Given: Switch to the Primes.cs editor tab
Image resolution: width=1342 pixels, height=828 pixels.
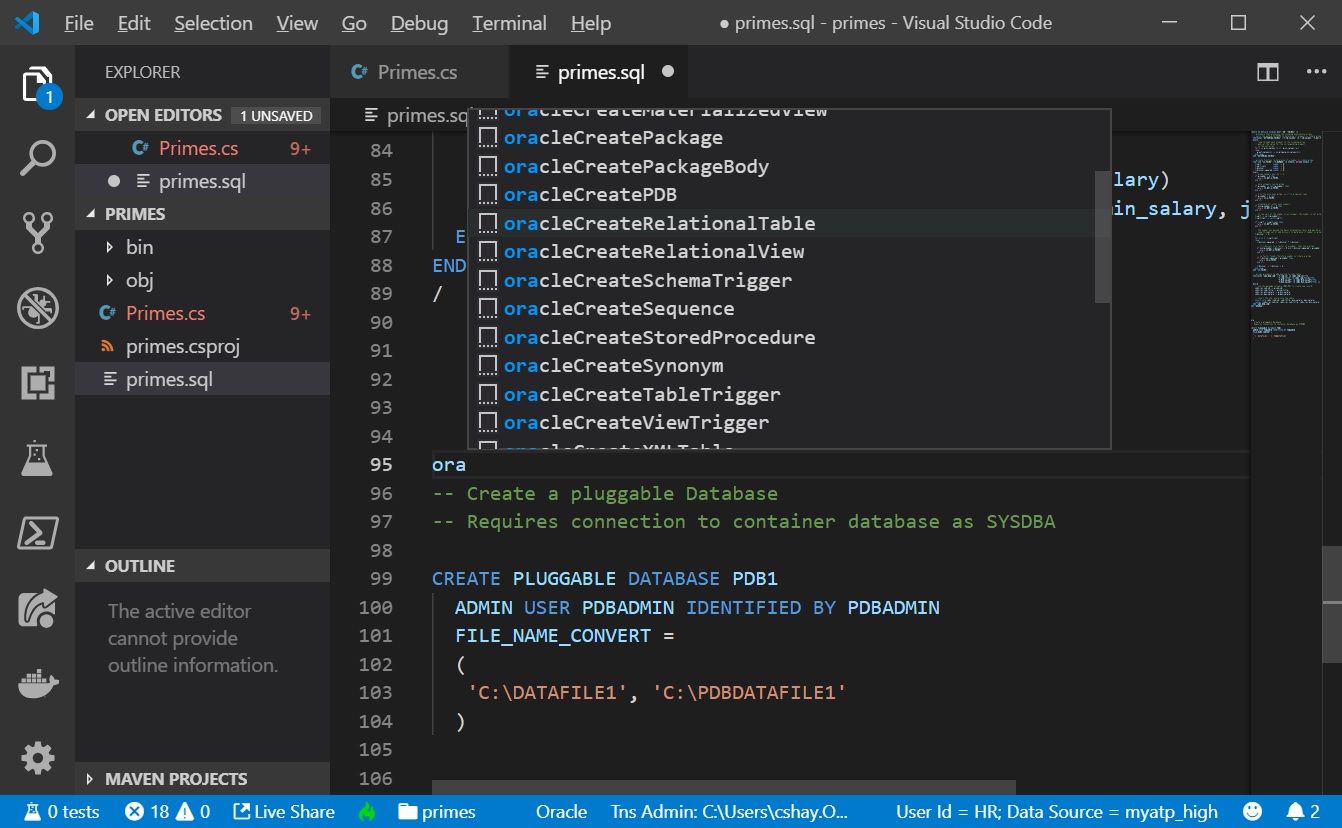Looking at the screenshot, I should coord(417,72).
